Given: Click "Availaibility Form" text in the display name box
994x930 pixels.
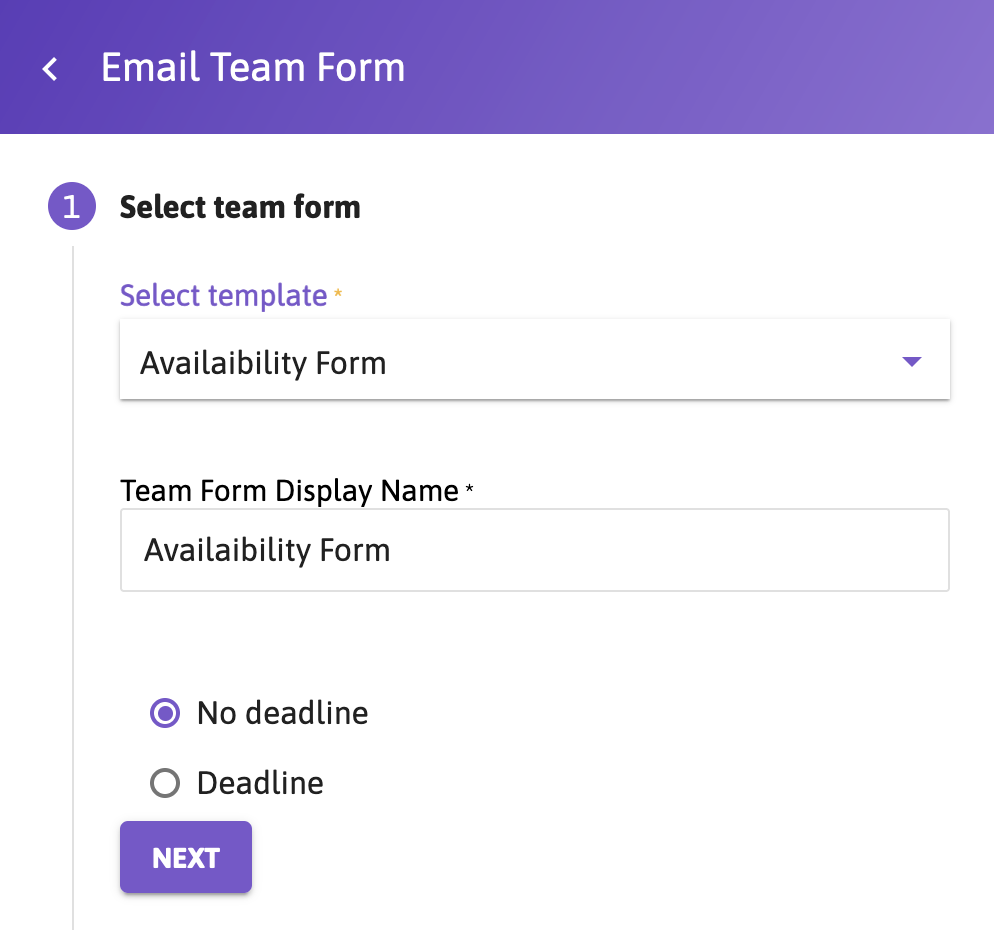Looking at the screenshot, I should coord(267,550).
